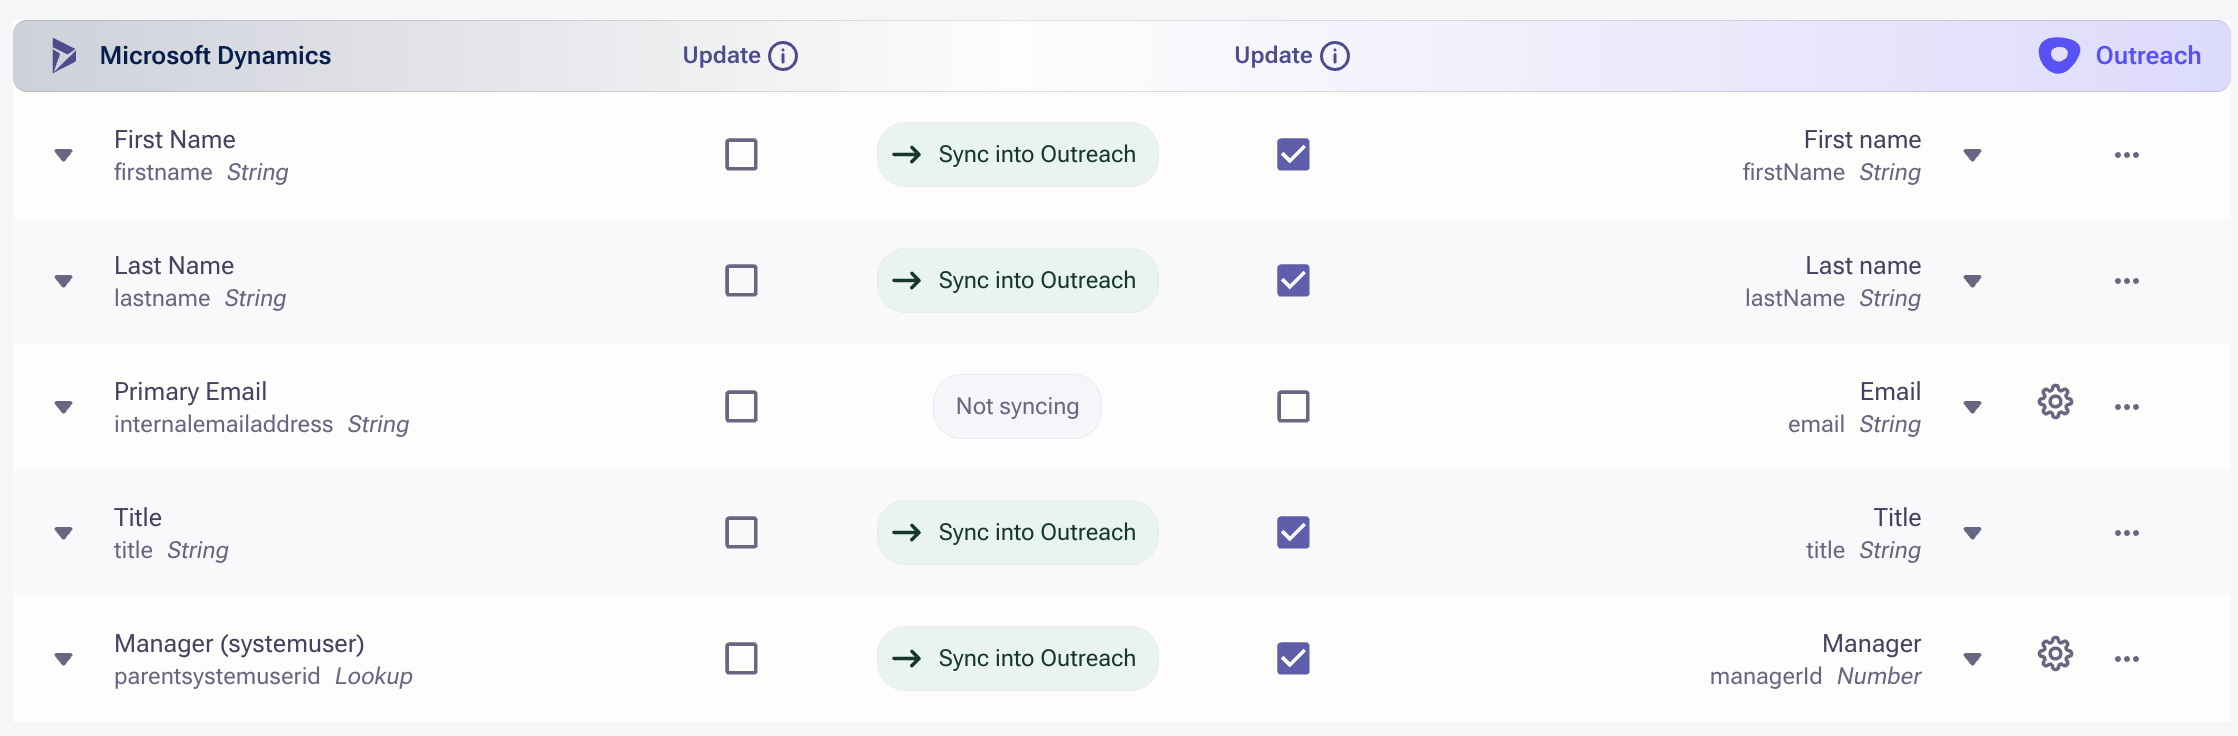Click the Microsoft Dynamics logo icon

[64, 56]
